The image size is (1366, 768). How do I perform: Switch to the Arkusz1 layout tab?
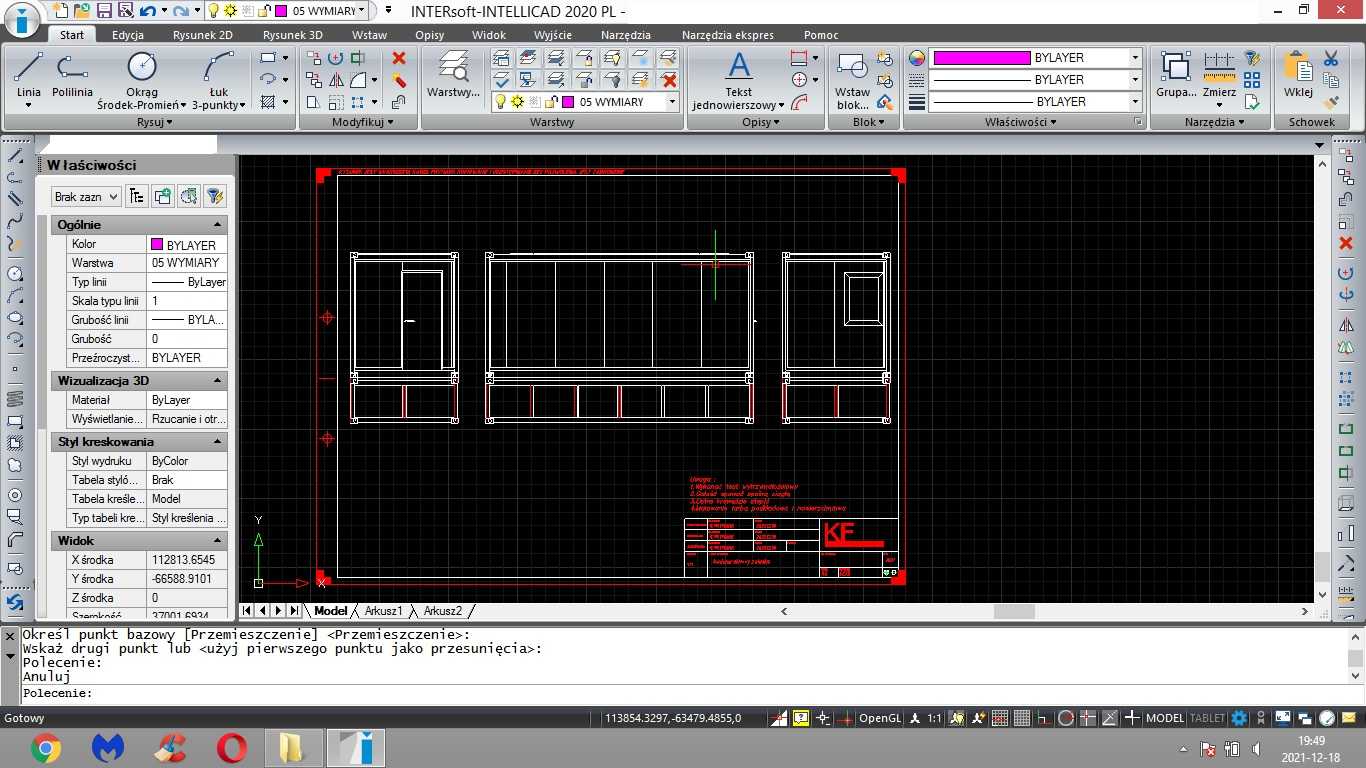click(383, 611)
